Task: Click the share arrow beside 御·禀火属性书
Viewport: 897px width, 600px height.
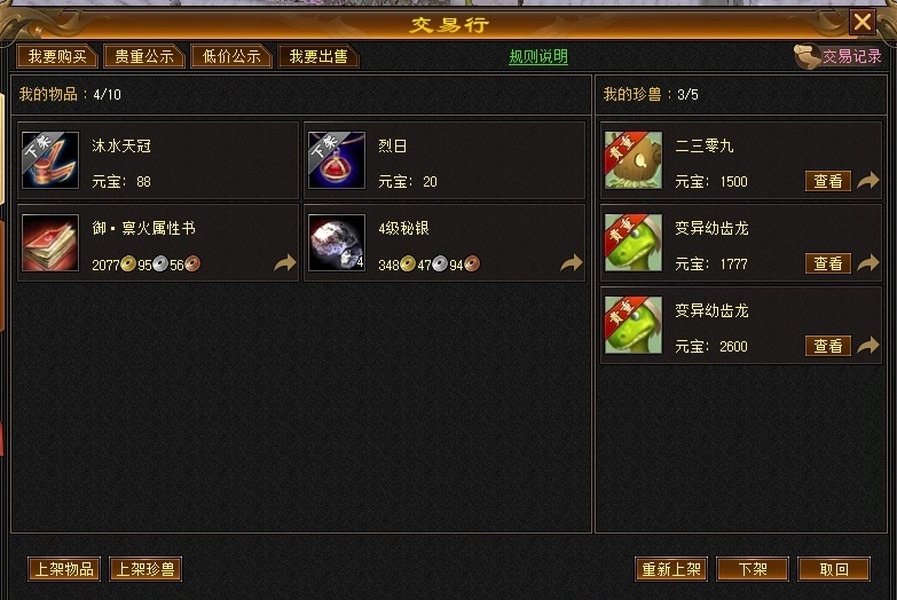Action: (285, 263)
